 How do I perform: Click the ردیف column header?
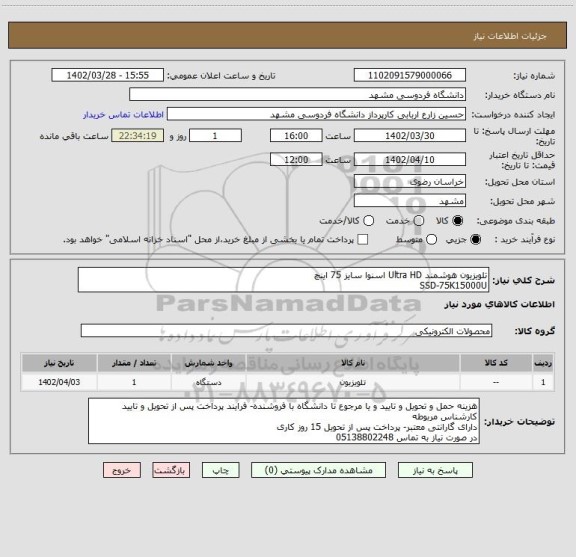[x=543, y=363]
